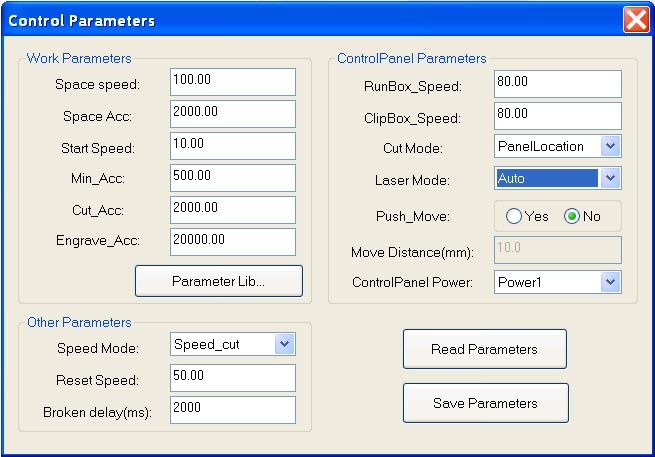Select the Start Speed text box
Image resolution: width=655 pixels, height=457 pixels.
tap(232, 146)
